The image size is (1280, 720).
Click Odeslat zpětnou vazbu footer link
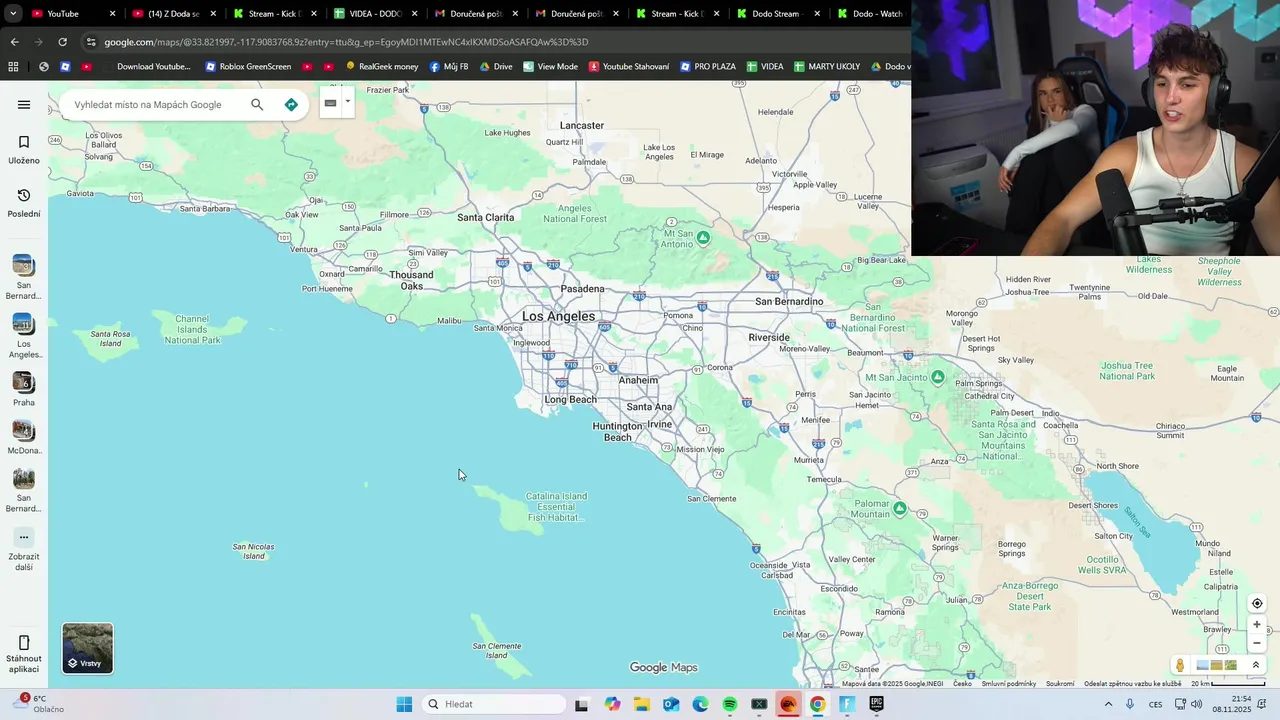pyautogui.click(x=1133, y=684)
